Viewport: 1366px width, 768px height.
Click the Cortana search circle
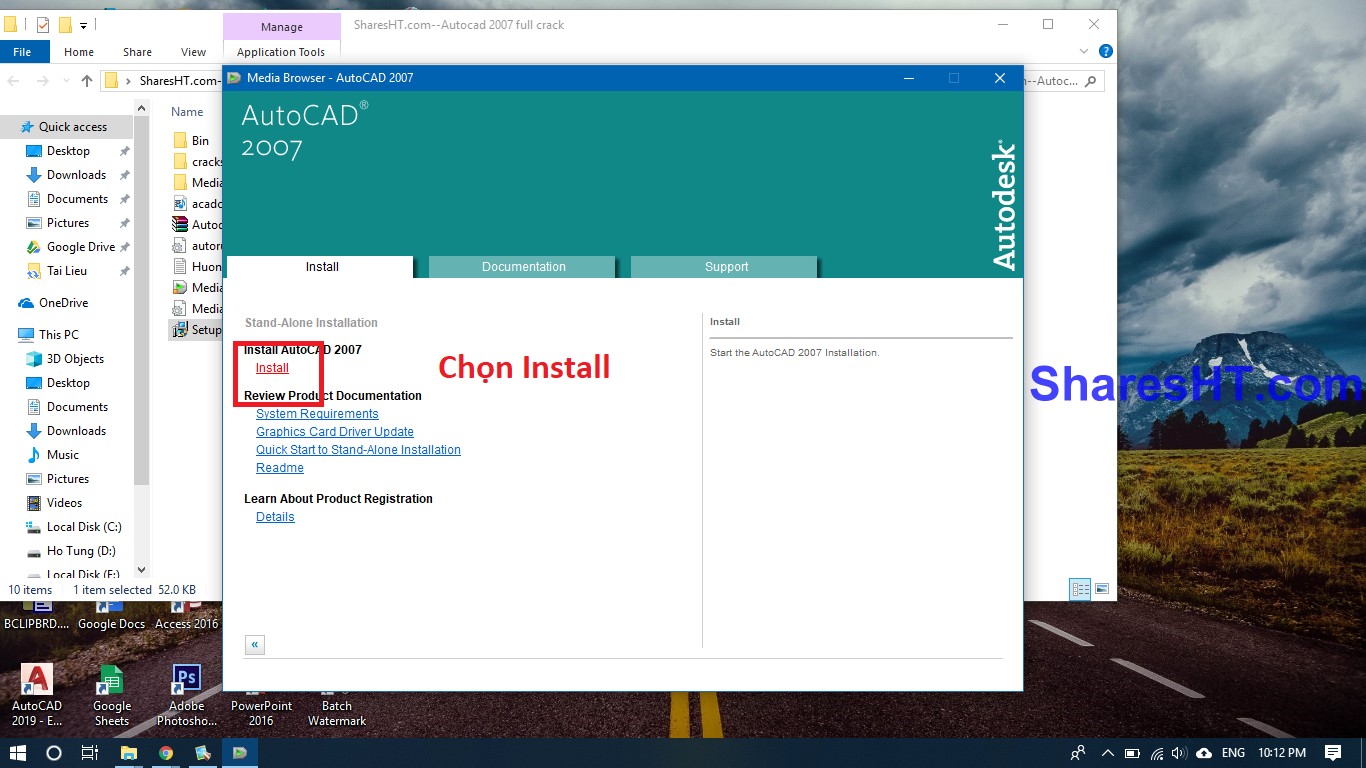tap(54, 753)
